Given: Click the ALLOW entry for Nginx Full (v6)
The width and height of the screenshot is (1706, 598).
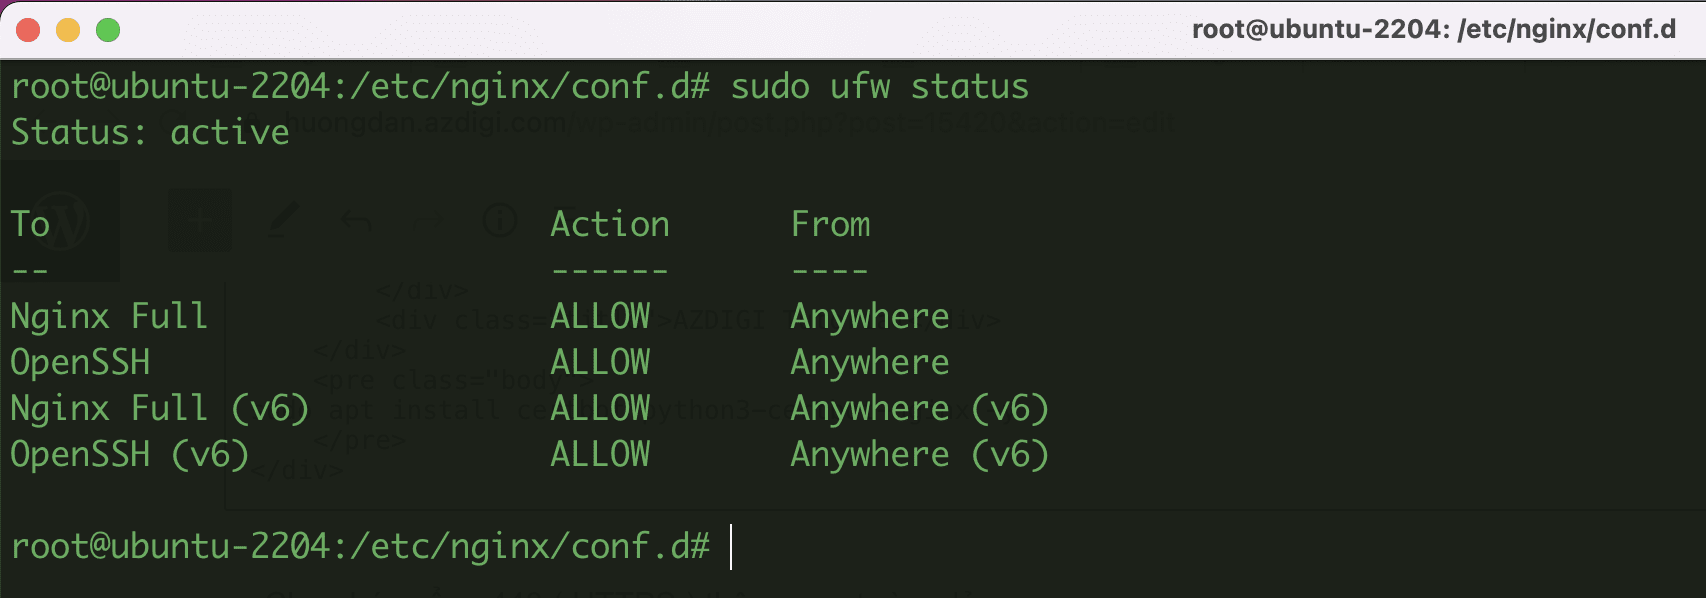Looking at the screenshot, I should pos(599,408).
